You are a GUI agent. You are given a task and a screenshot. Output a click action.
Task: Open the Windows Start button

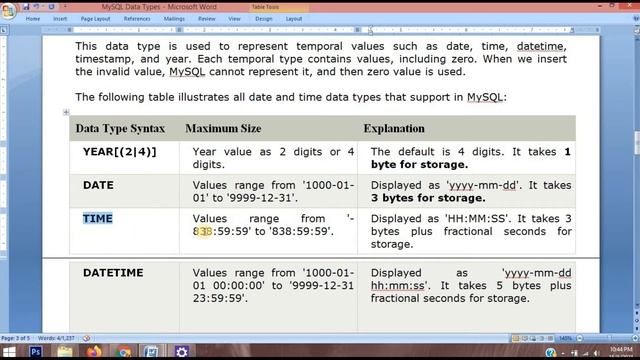pos(9,351)
